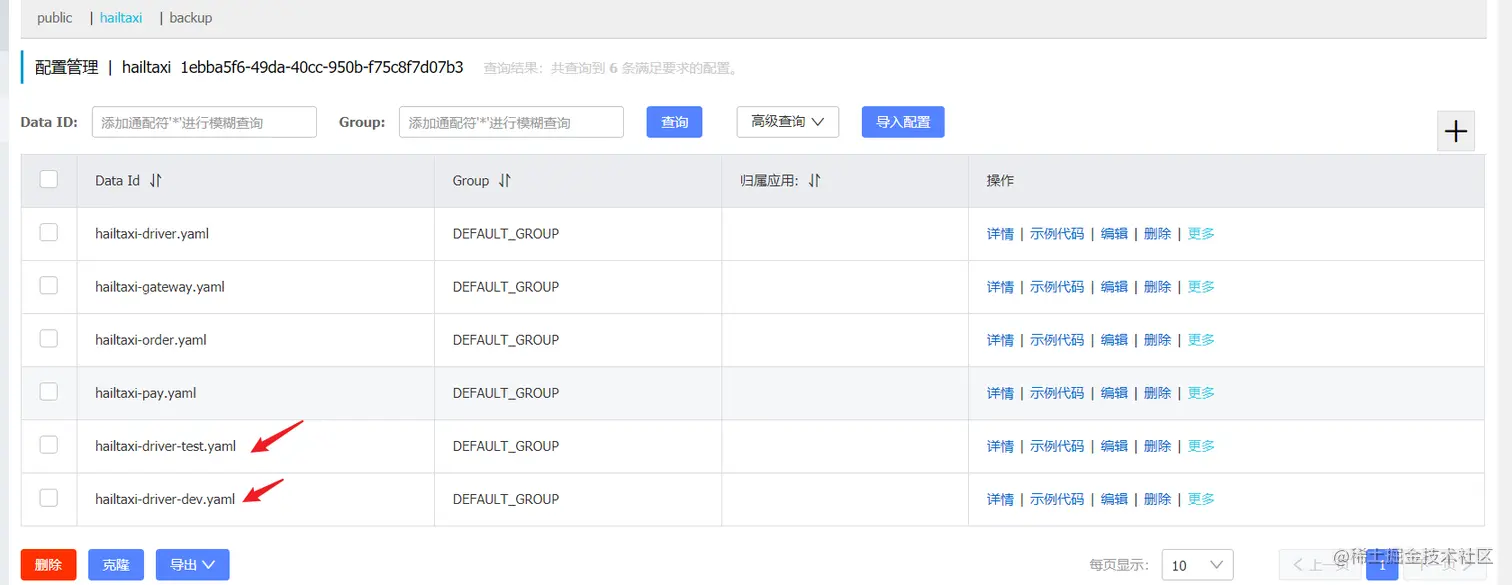Click the red 删除 delete button at bottom
1512x585 pixels.
pos(48,564)
